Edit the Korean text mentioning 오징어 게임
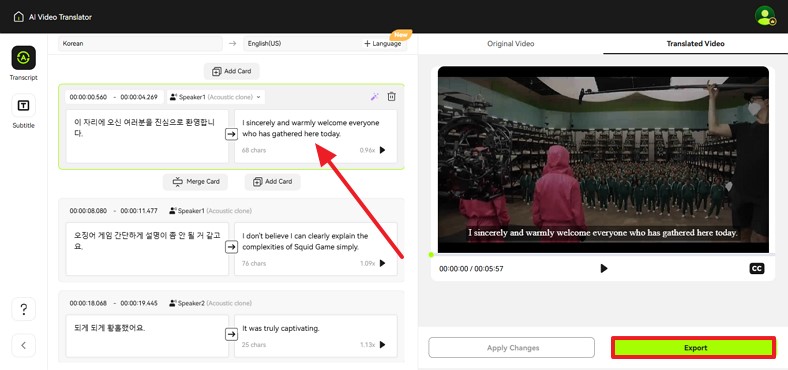 coord(147,249)
